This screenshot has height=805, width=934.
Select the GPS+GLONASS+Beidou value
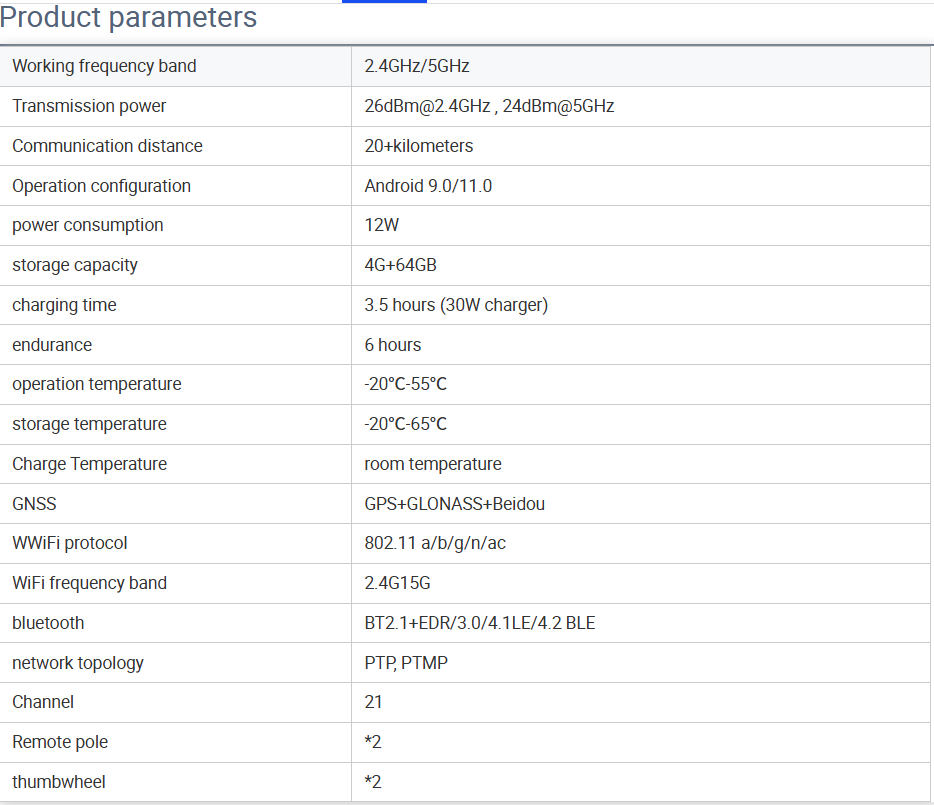(x=454, y=504)
